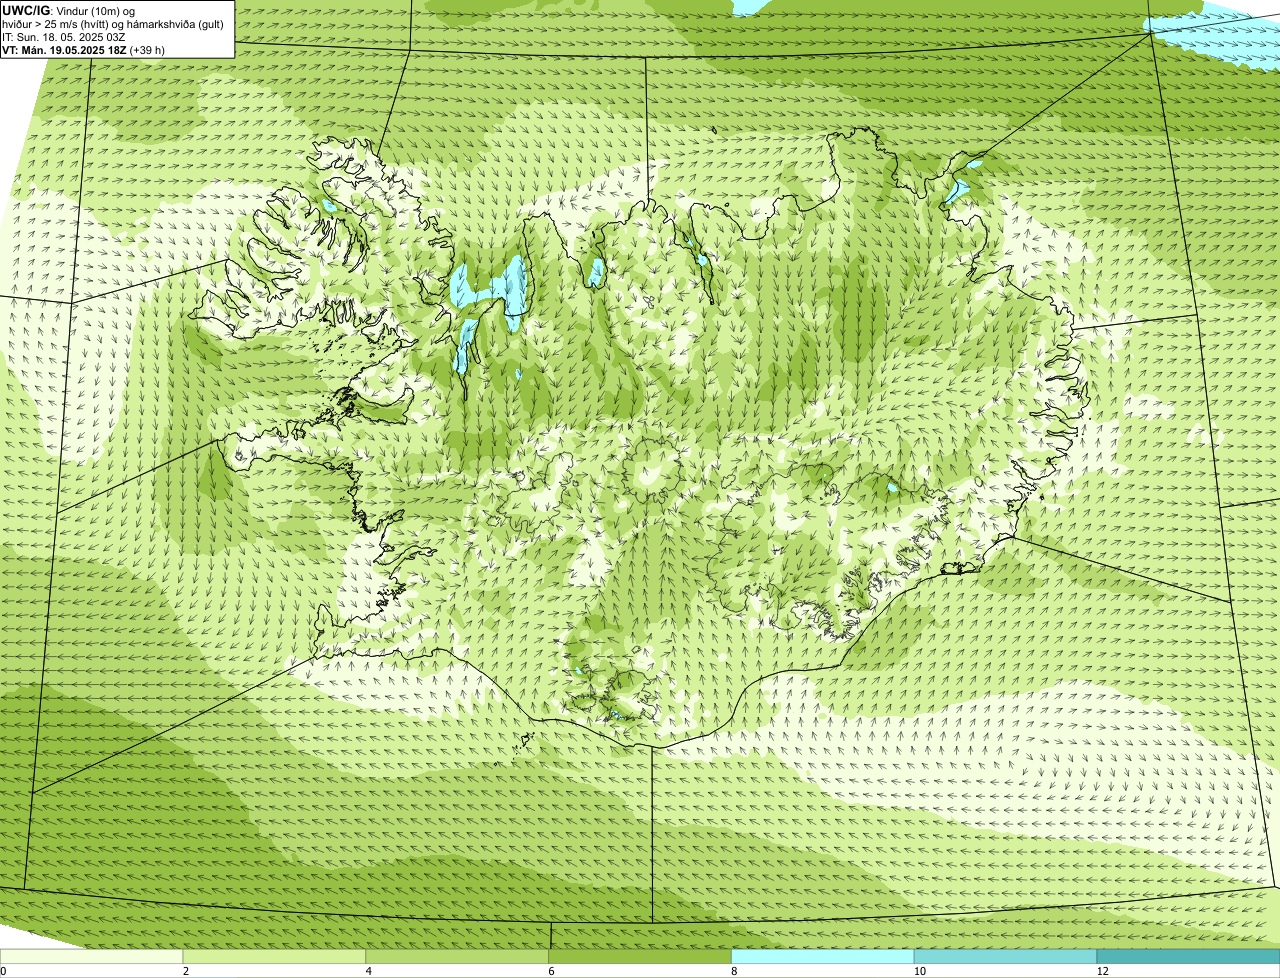Click the '0' label on the colour scale

tap(3, 971)
